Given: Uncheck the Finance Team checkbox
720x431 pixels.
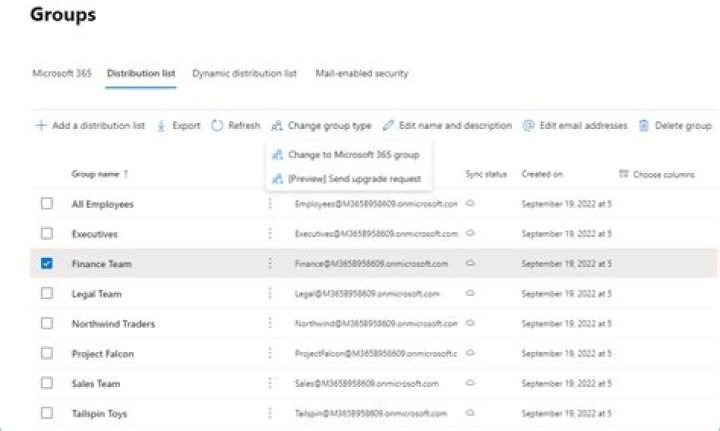Looking at the screenshot, I should click(47, 263).
